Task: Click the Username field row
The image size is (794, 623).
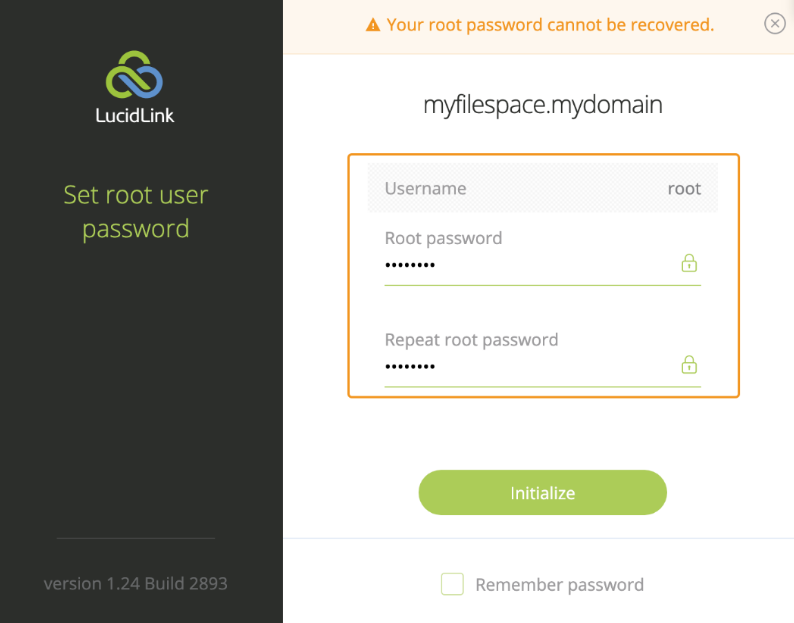Action: point(543,188)
